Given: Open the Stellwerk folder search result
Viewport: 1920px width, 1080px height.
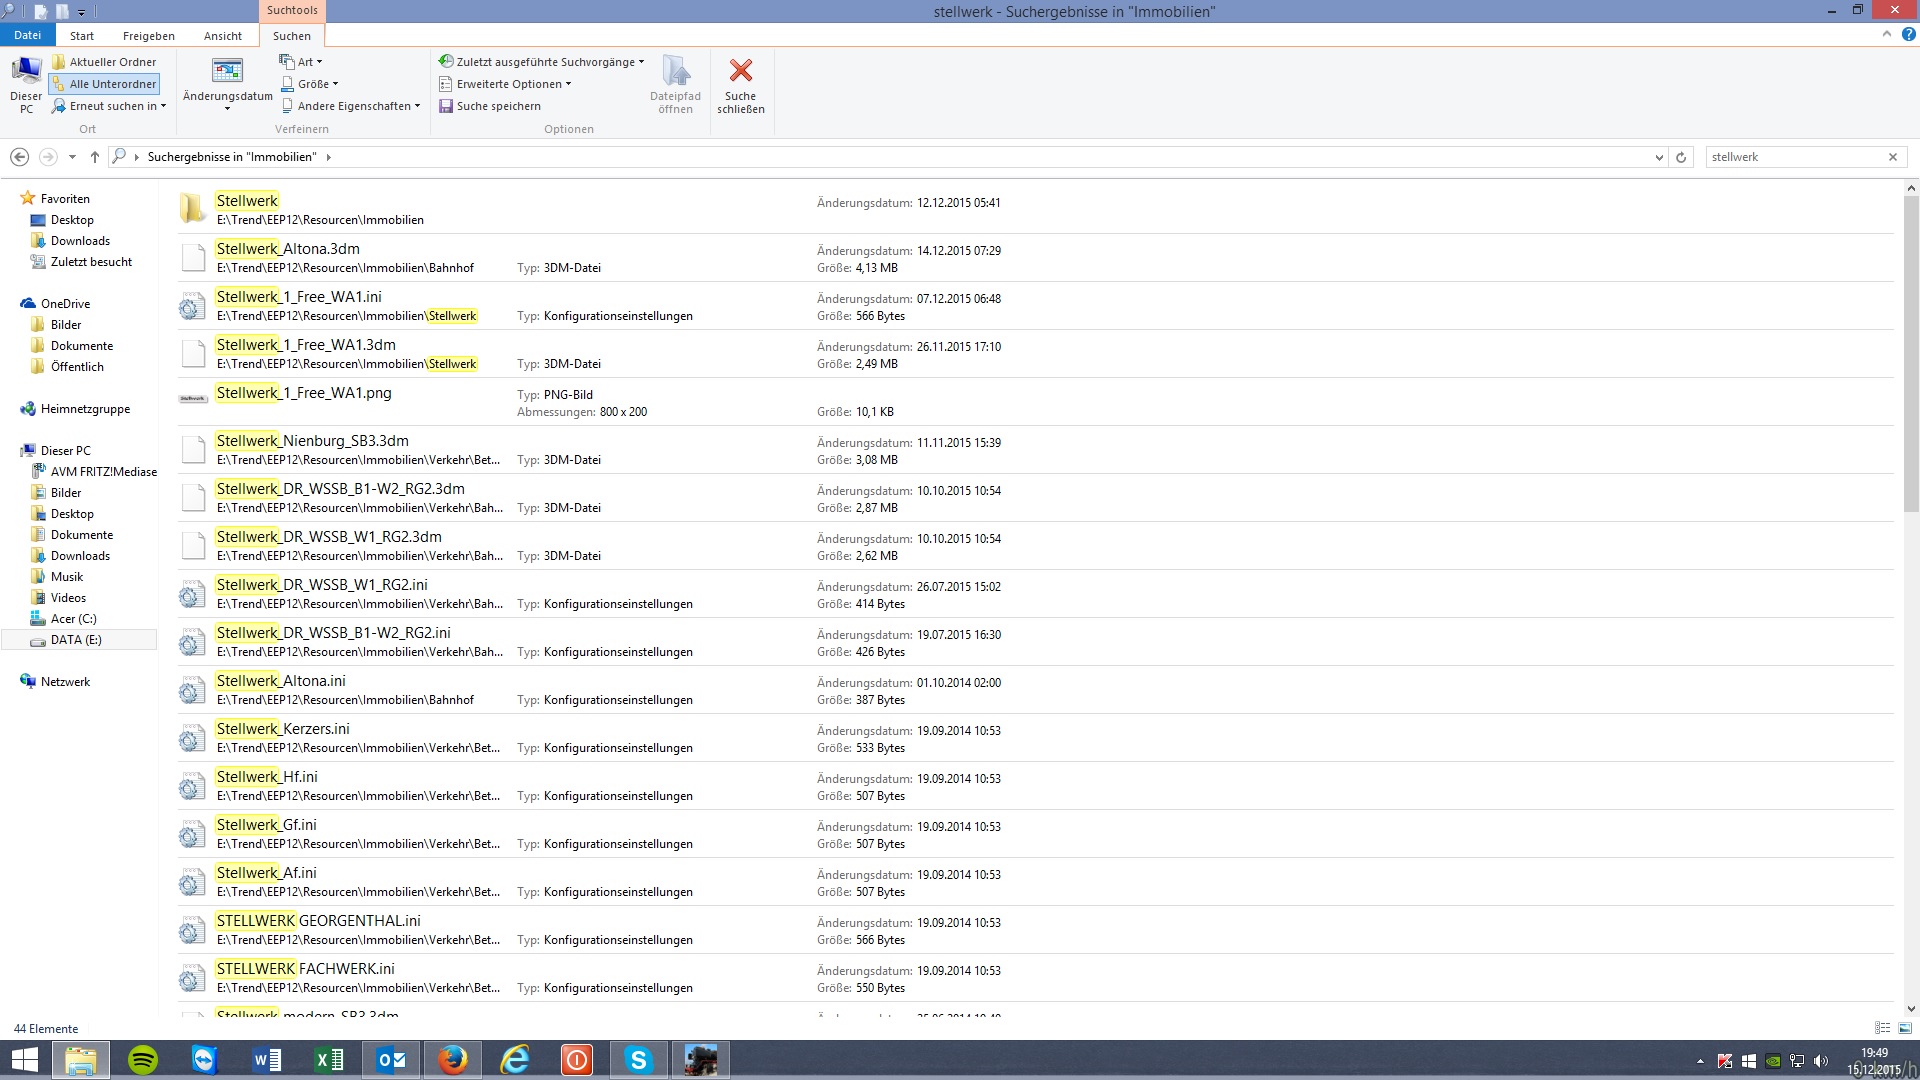Looking at the screenshot, I should tap(247, 201).
